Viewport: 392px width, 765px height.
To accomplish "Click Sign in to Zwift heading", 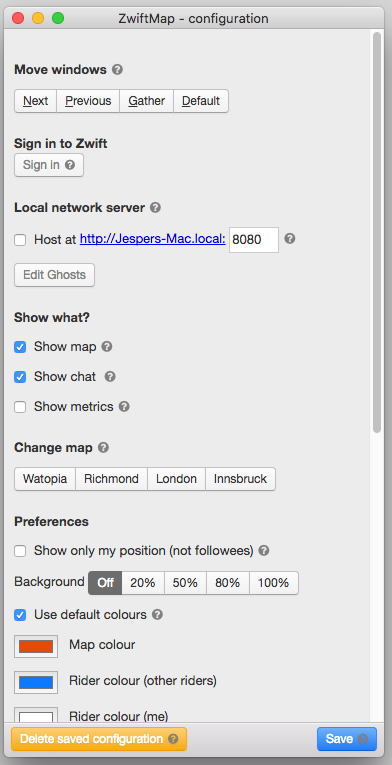I will 61,143.
